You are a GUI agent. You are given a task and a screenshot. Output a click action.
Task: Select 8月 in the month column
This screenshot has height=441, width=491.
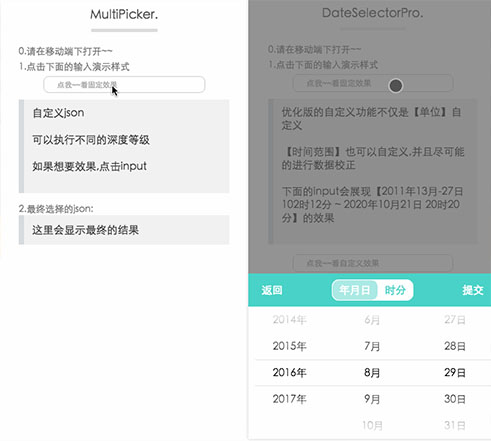pyautogui.click(x=372, y=372)
